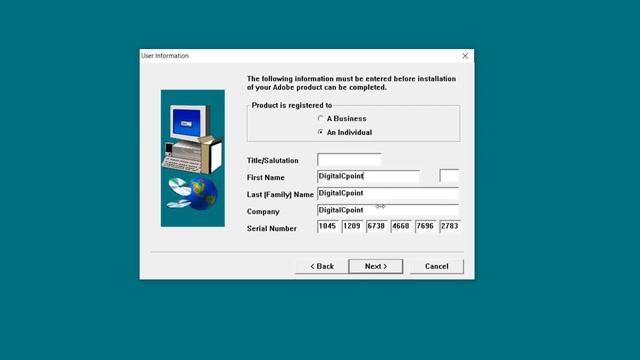Select serial number box containing 7696
Image resolution: width=640 pixels, height=360 pixels.
(x=426, y=227)
